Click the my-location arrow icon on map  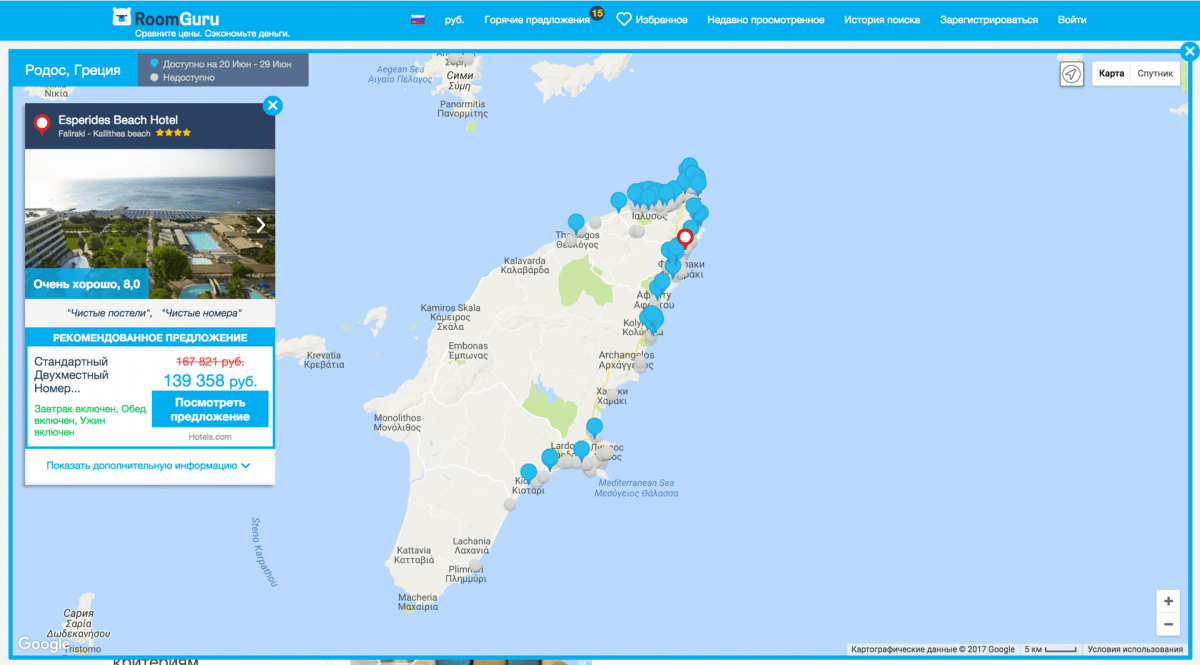[1071, 74]
